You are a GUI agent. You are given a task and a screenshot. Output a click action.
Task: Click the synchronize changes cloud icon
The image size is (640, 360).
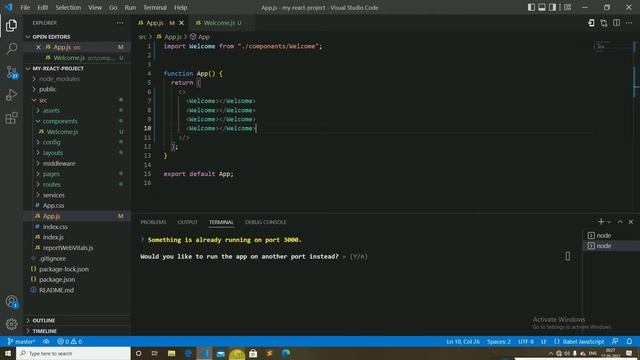[46, 342]
